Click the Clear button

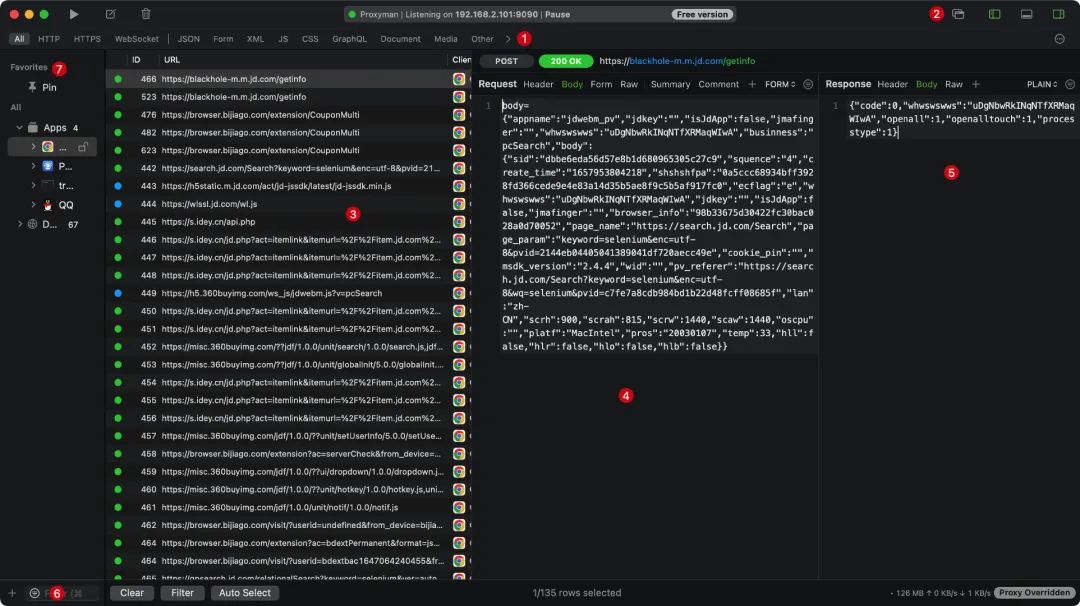click(132, 593)
